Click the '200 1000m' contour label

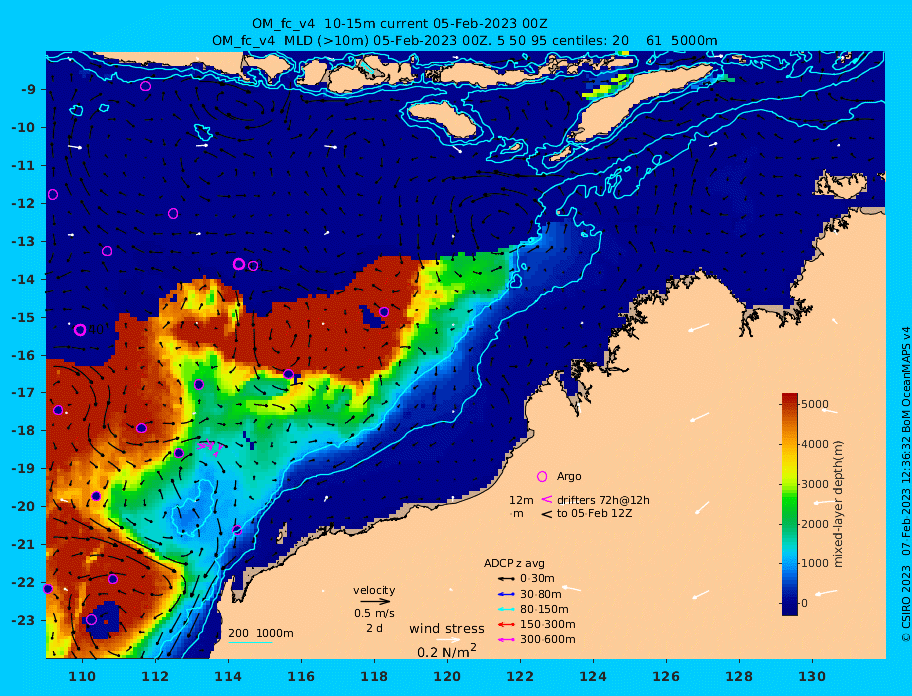click(x=261, y=633)
